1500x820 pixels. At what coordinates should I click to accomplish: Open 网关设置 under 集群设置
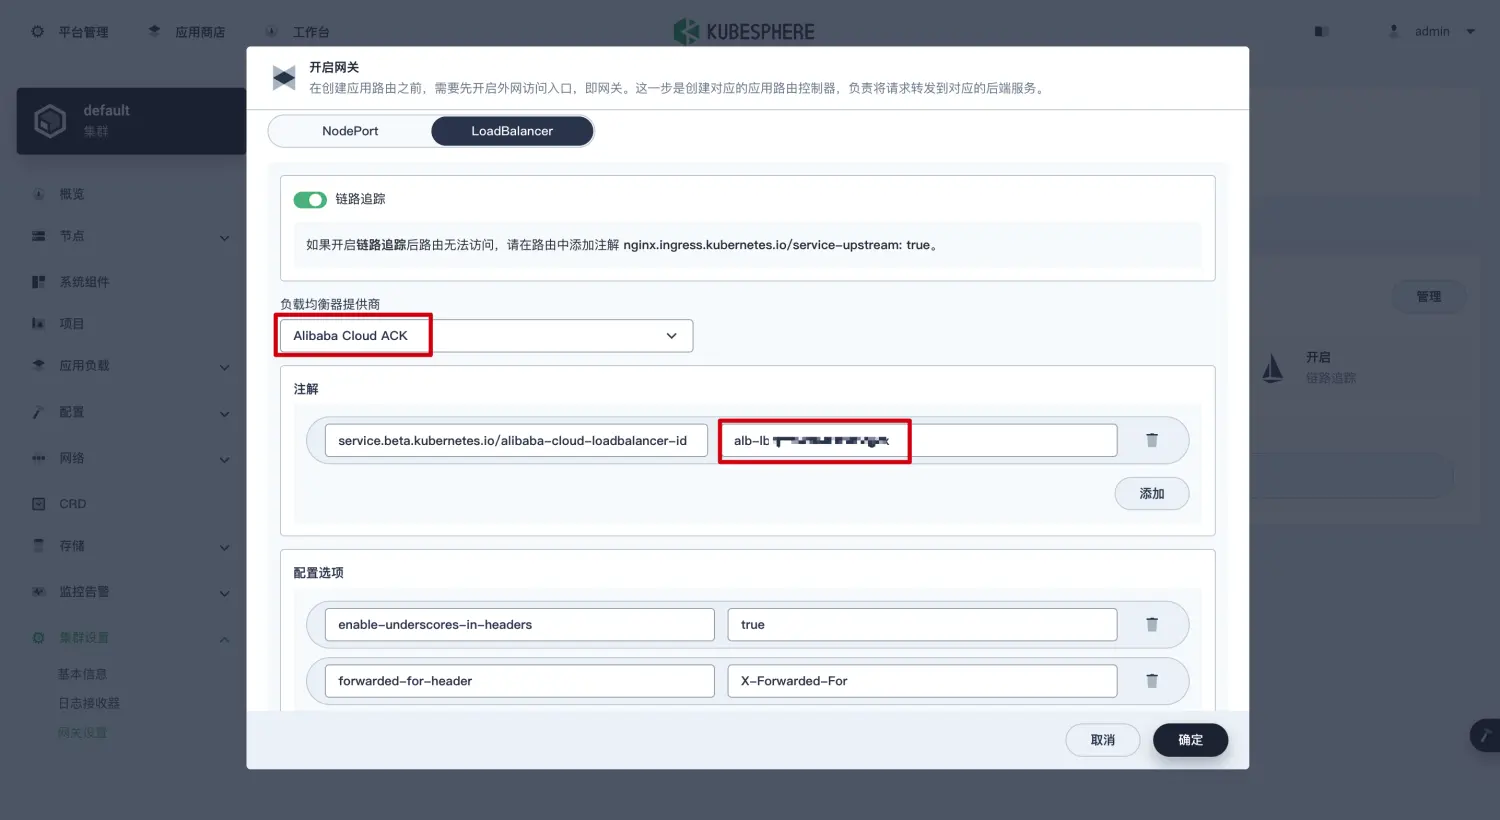point(83,733)
